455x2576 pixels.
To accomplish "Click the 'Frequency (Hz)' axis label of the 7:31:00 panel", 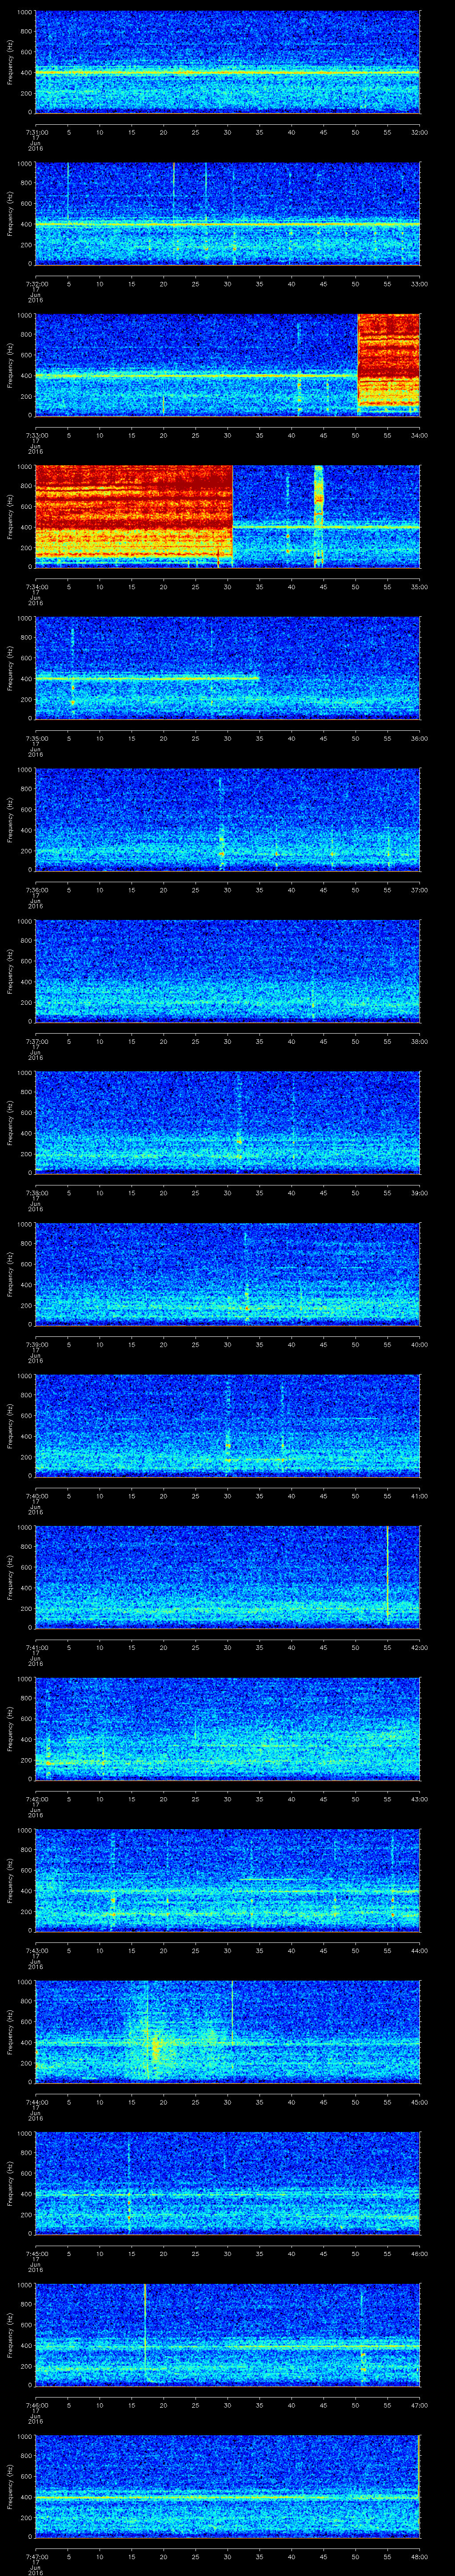I will 10,62.
